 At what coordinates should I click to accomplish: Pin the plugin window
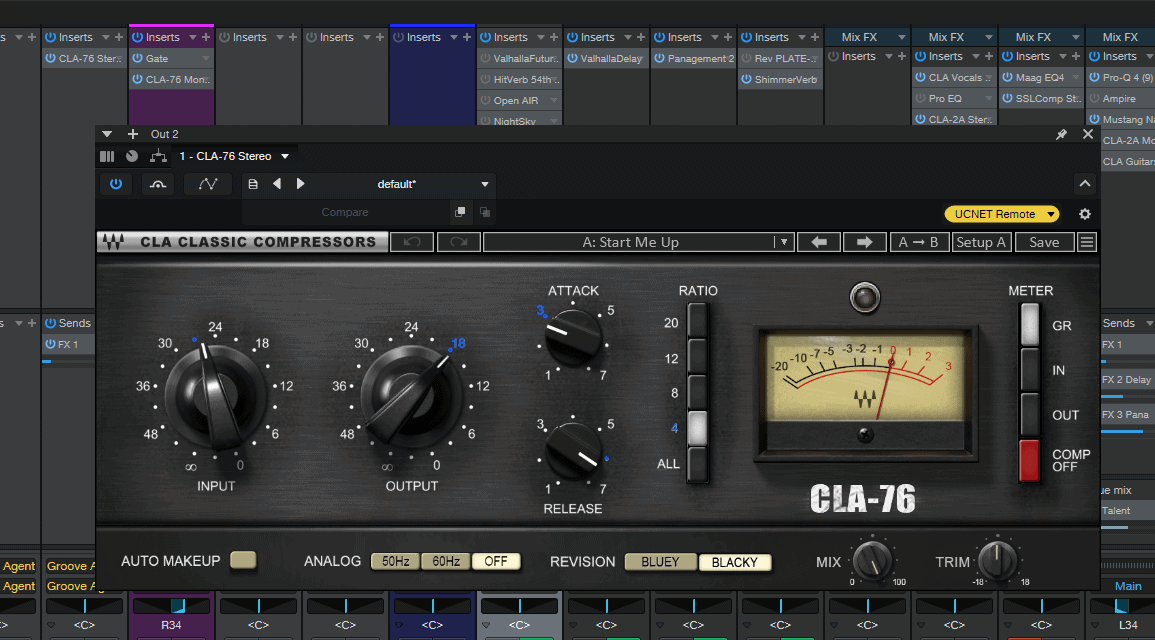pos(1061,134)
